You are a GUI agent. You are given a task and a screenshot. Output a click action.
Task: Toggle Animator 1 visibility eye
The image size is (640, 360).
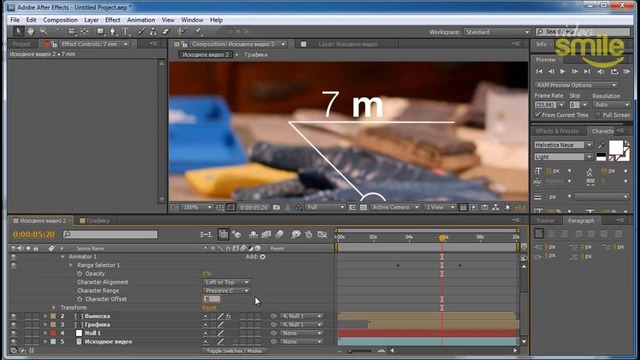13,257
